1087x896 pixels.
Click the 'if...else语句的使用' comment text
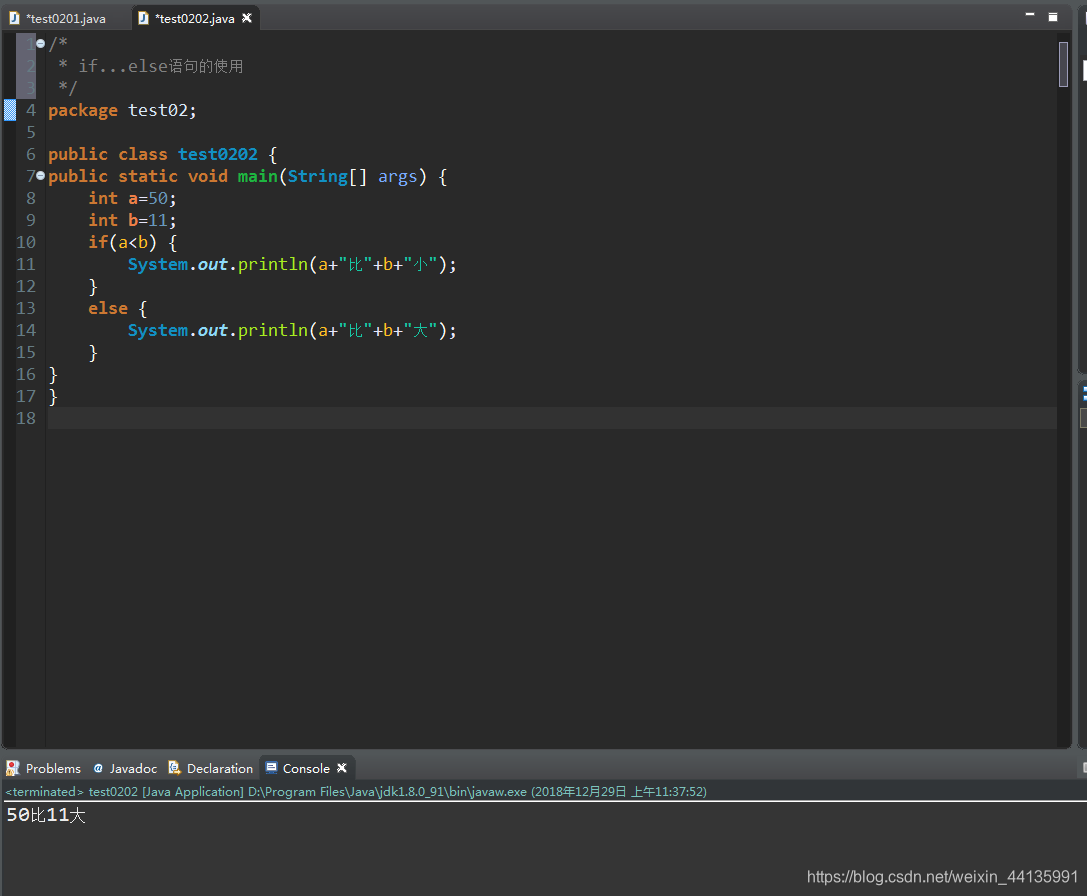(x=161, y=66)
